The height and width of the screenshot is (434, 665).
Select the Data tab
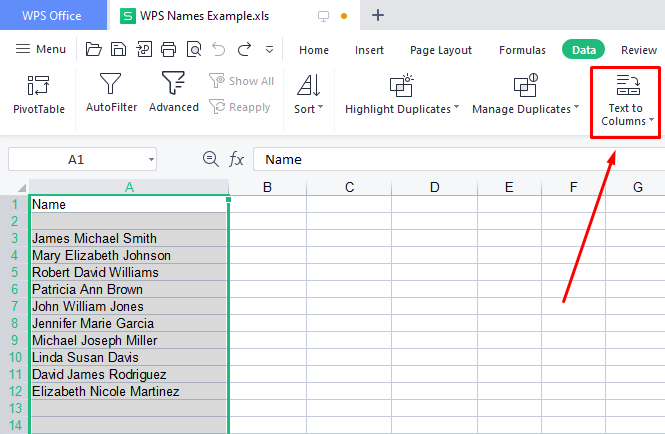584,50
